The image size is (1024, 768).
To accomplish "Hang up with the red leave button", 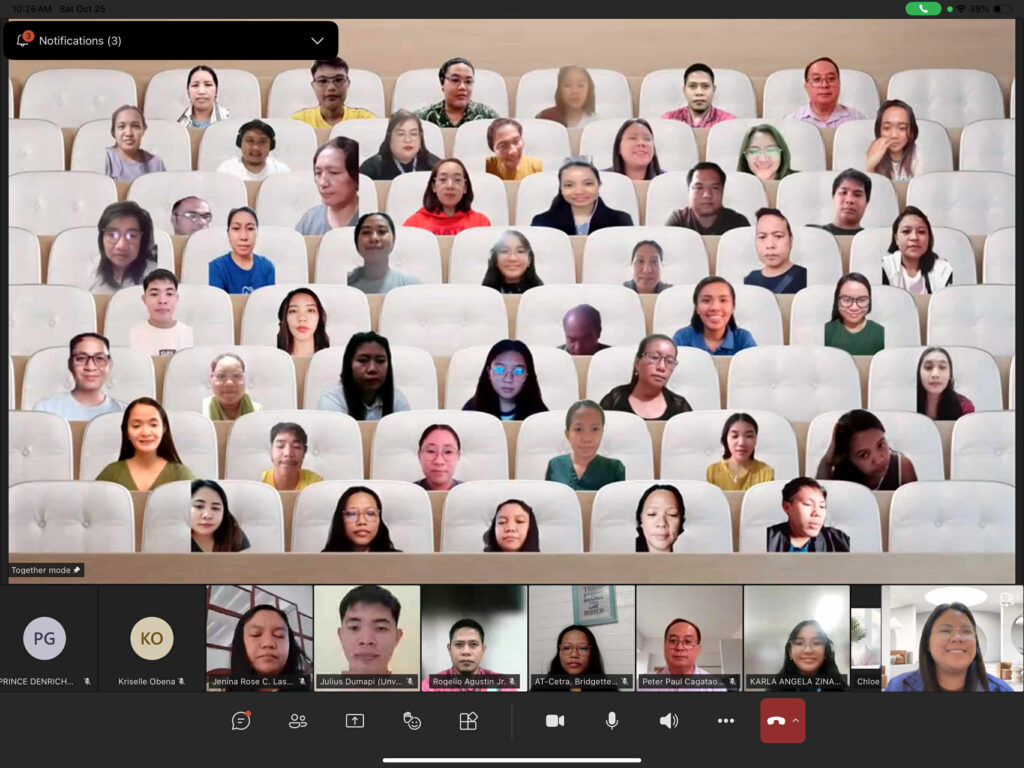I will pyautogui.click(x=775, y=721).
